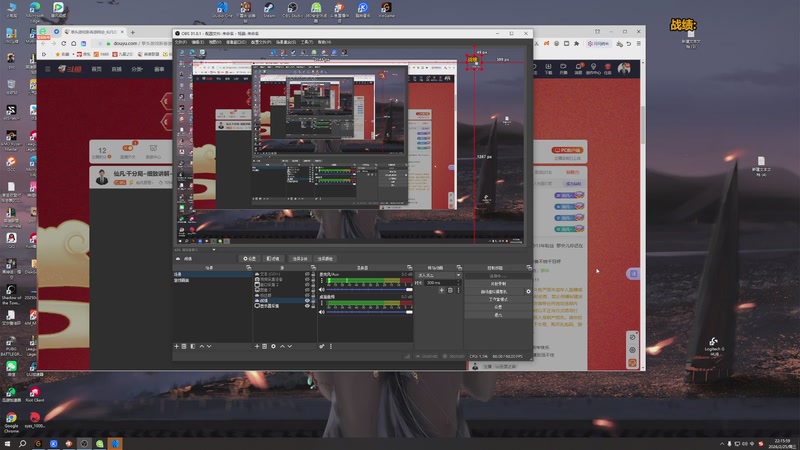Viewport: 800px width, 450px height.
Task: Open the Windows Start menu
Action: 7,444
